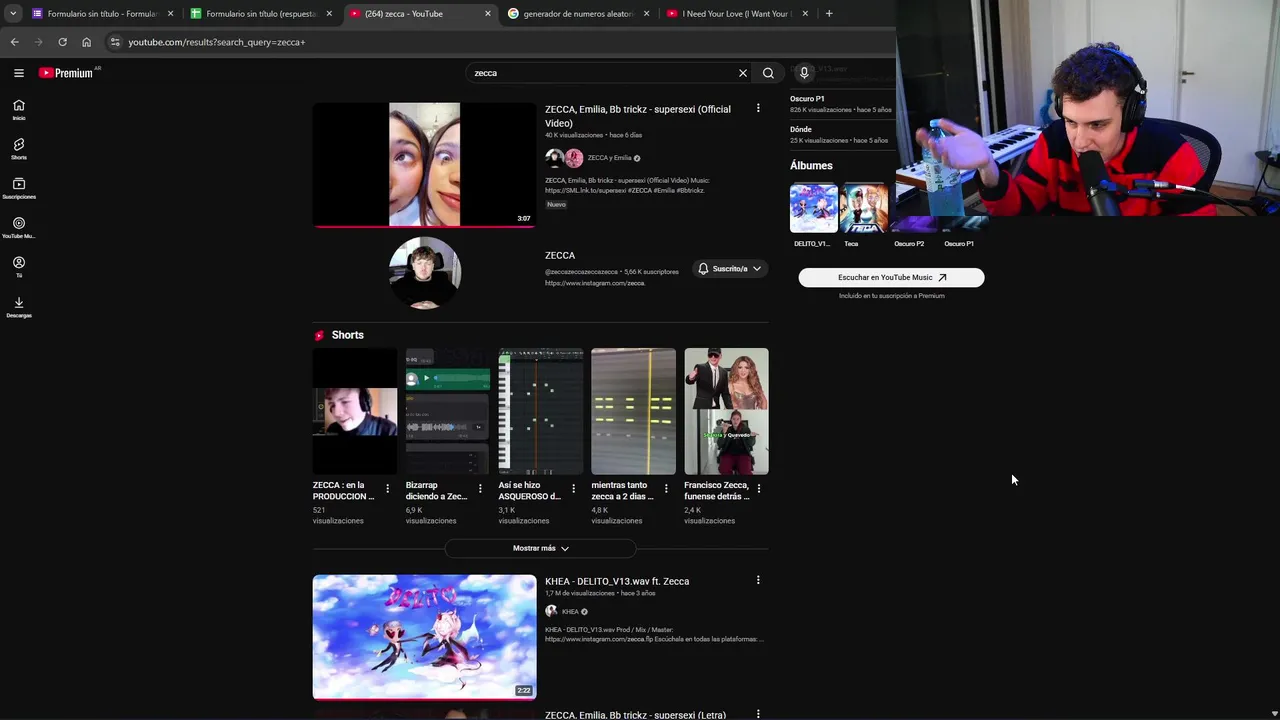Open 'ZECCA, Emilia, Bb trickz - supersexi (Official Video)' title
The width and height of the screenshot is (1280, 720).
point(638,116)
